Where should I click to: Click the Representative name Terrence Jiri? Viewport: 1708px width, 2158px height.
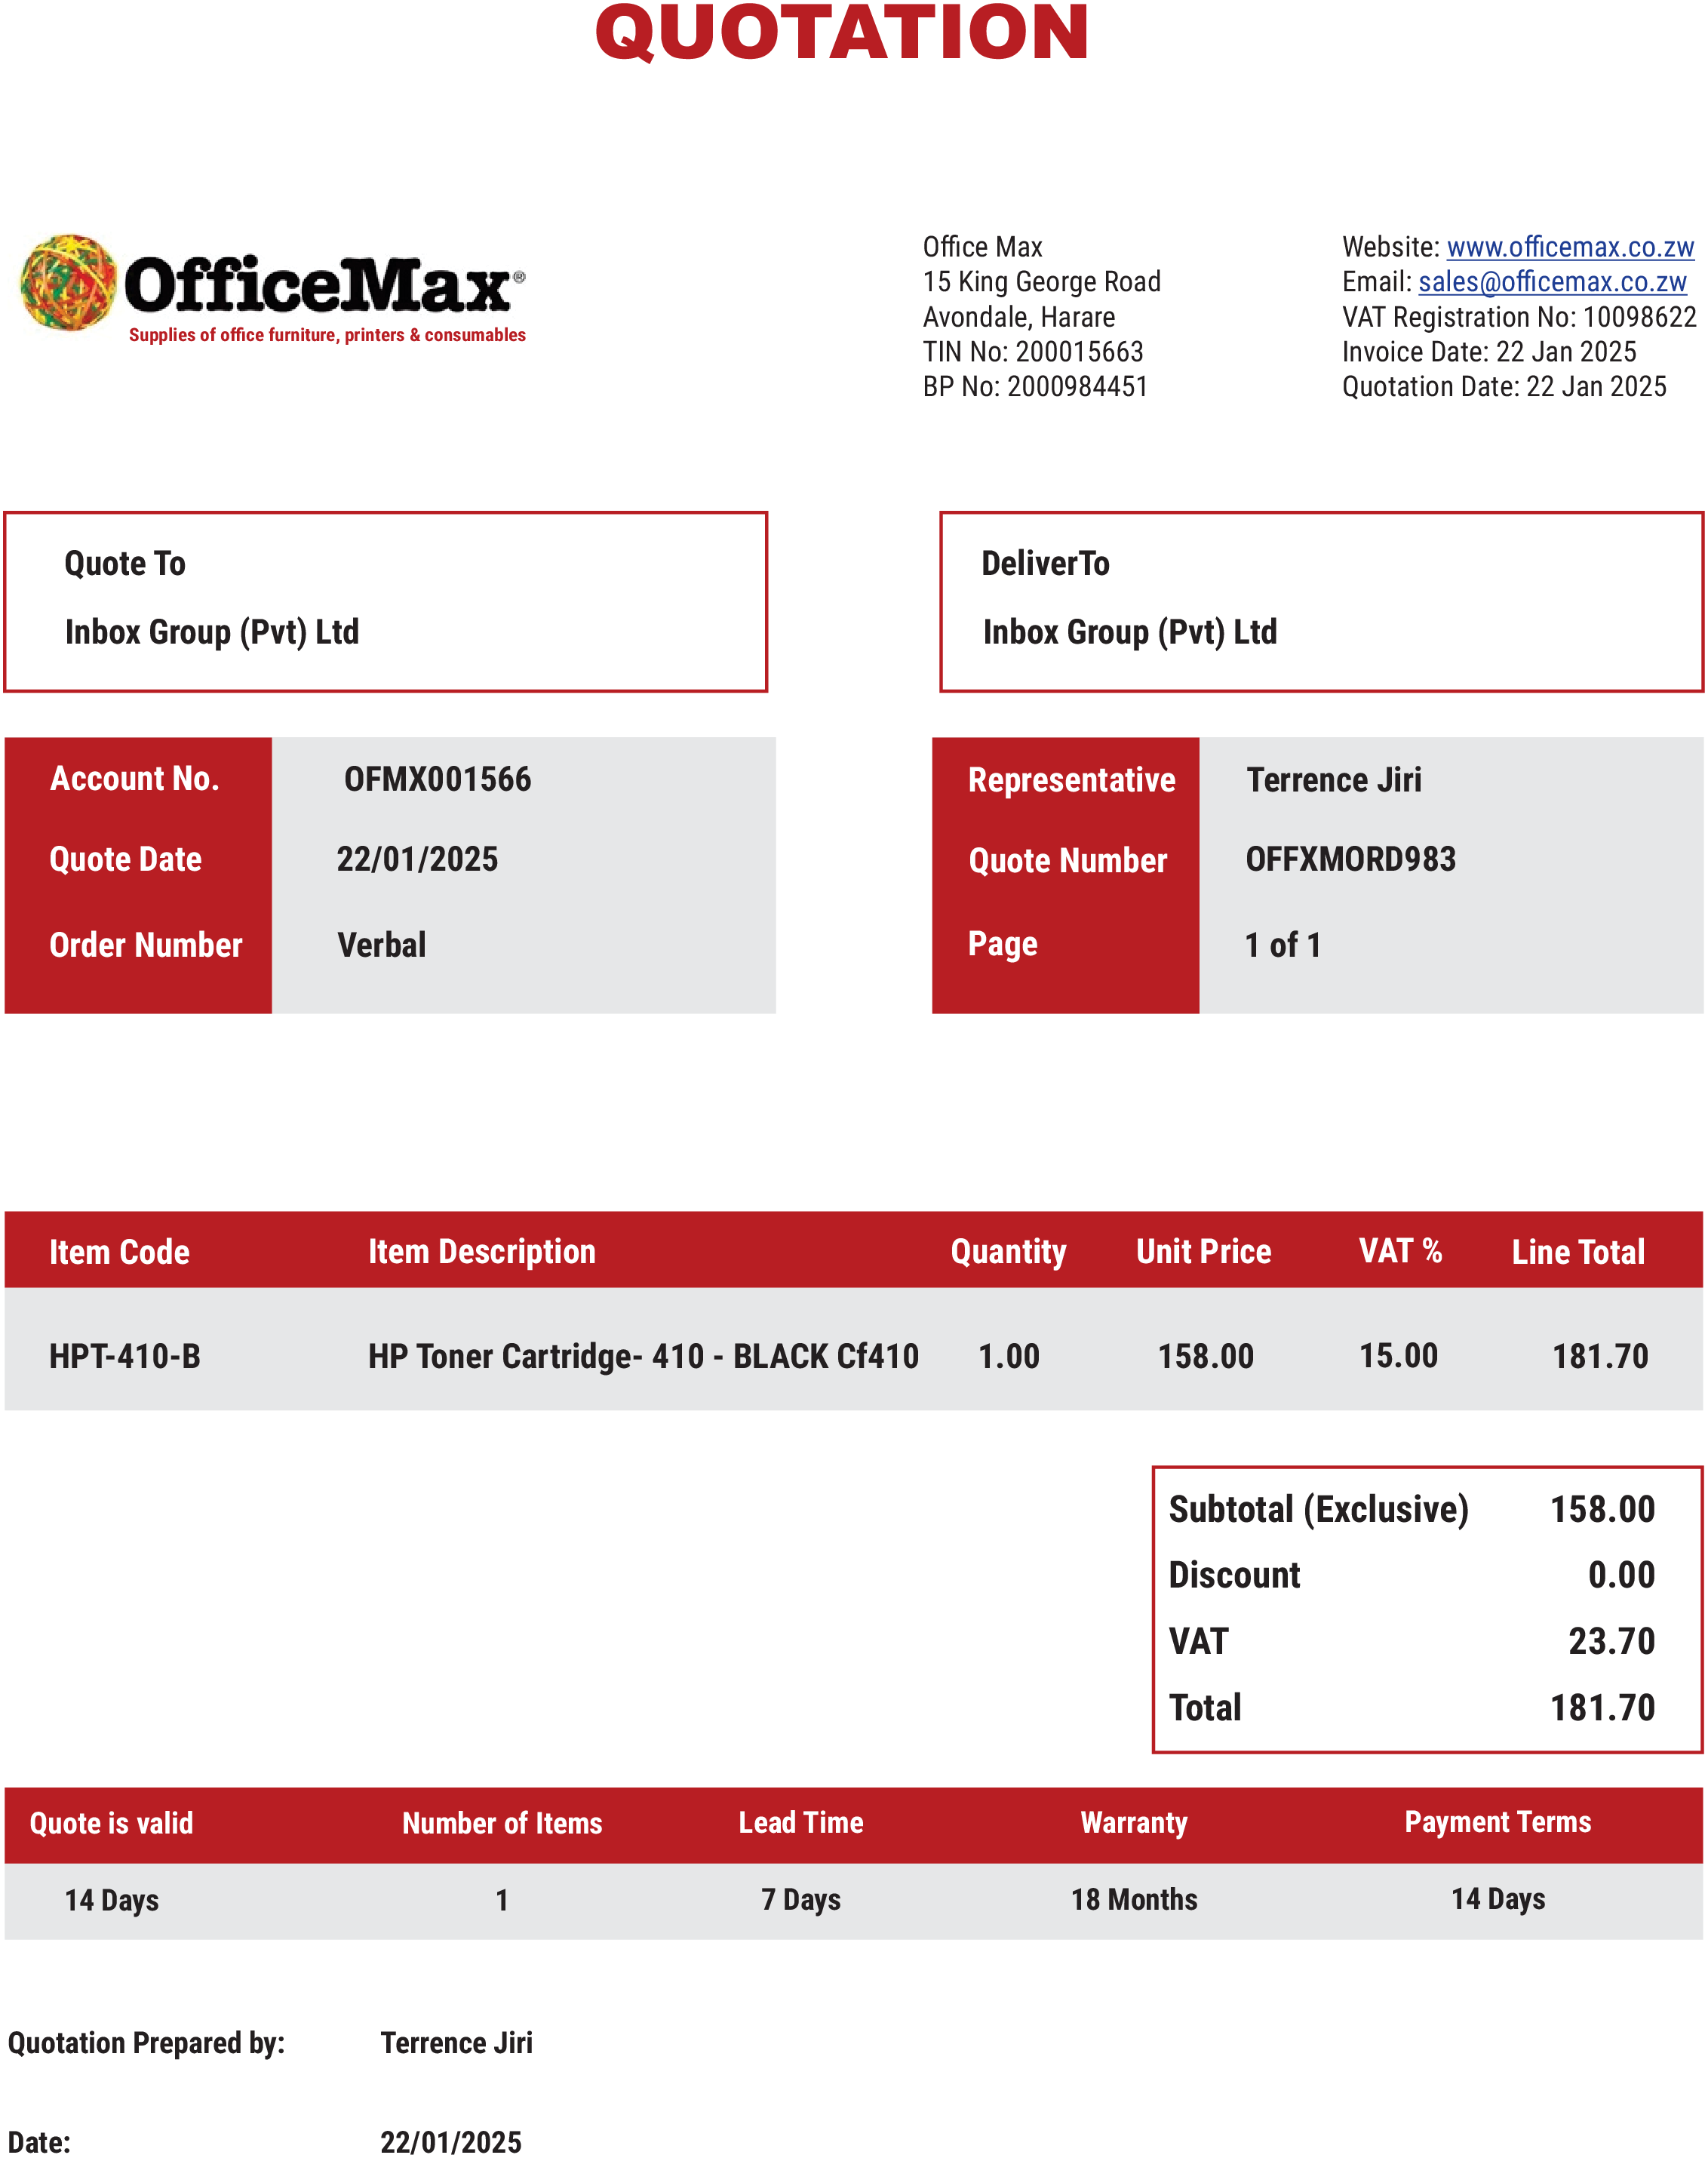pos(1333,779)
